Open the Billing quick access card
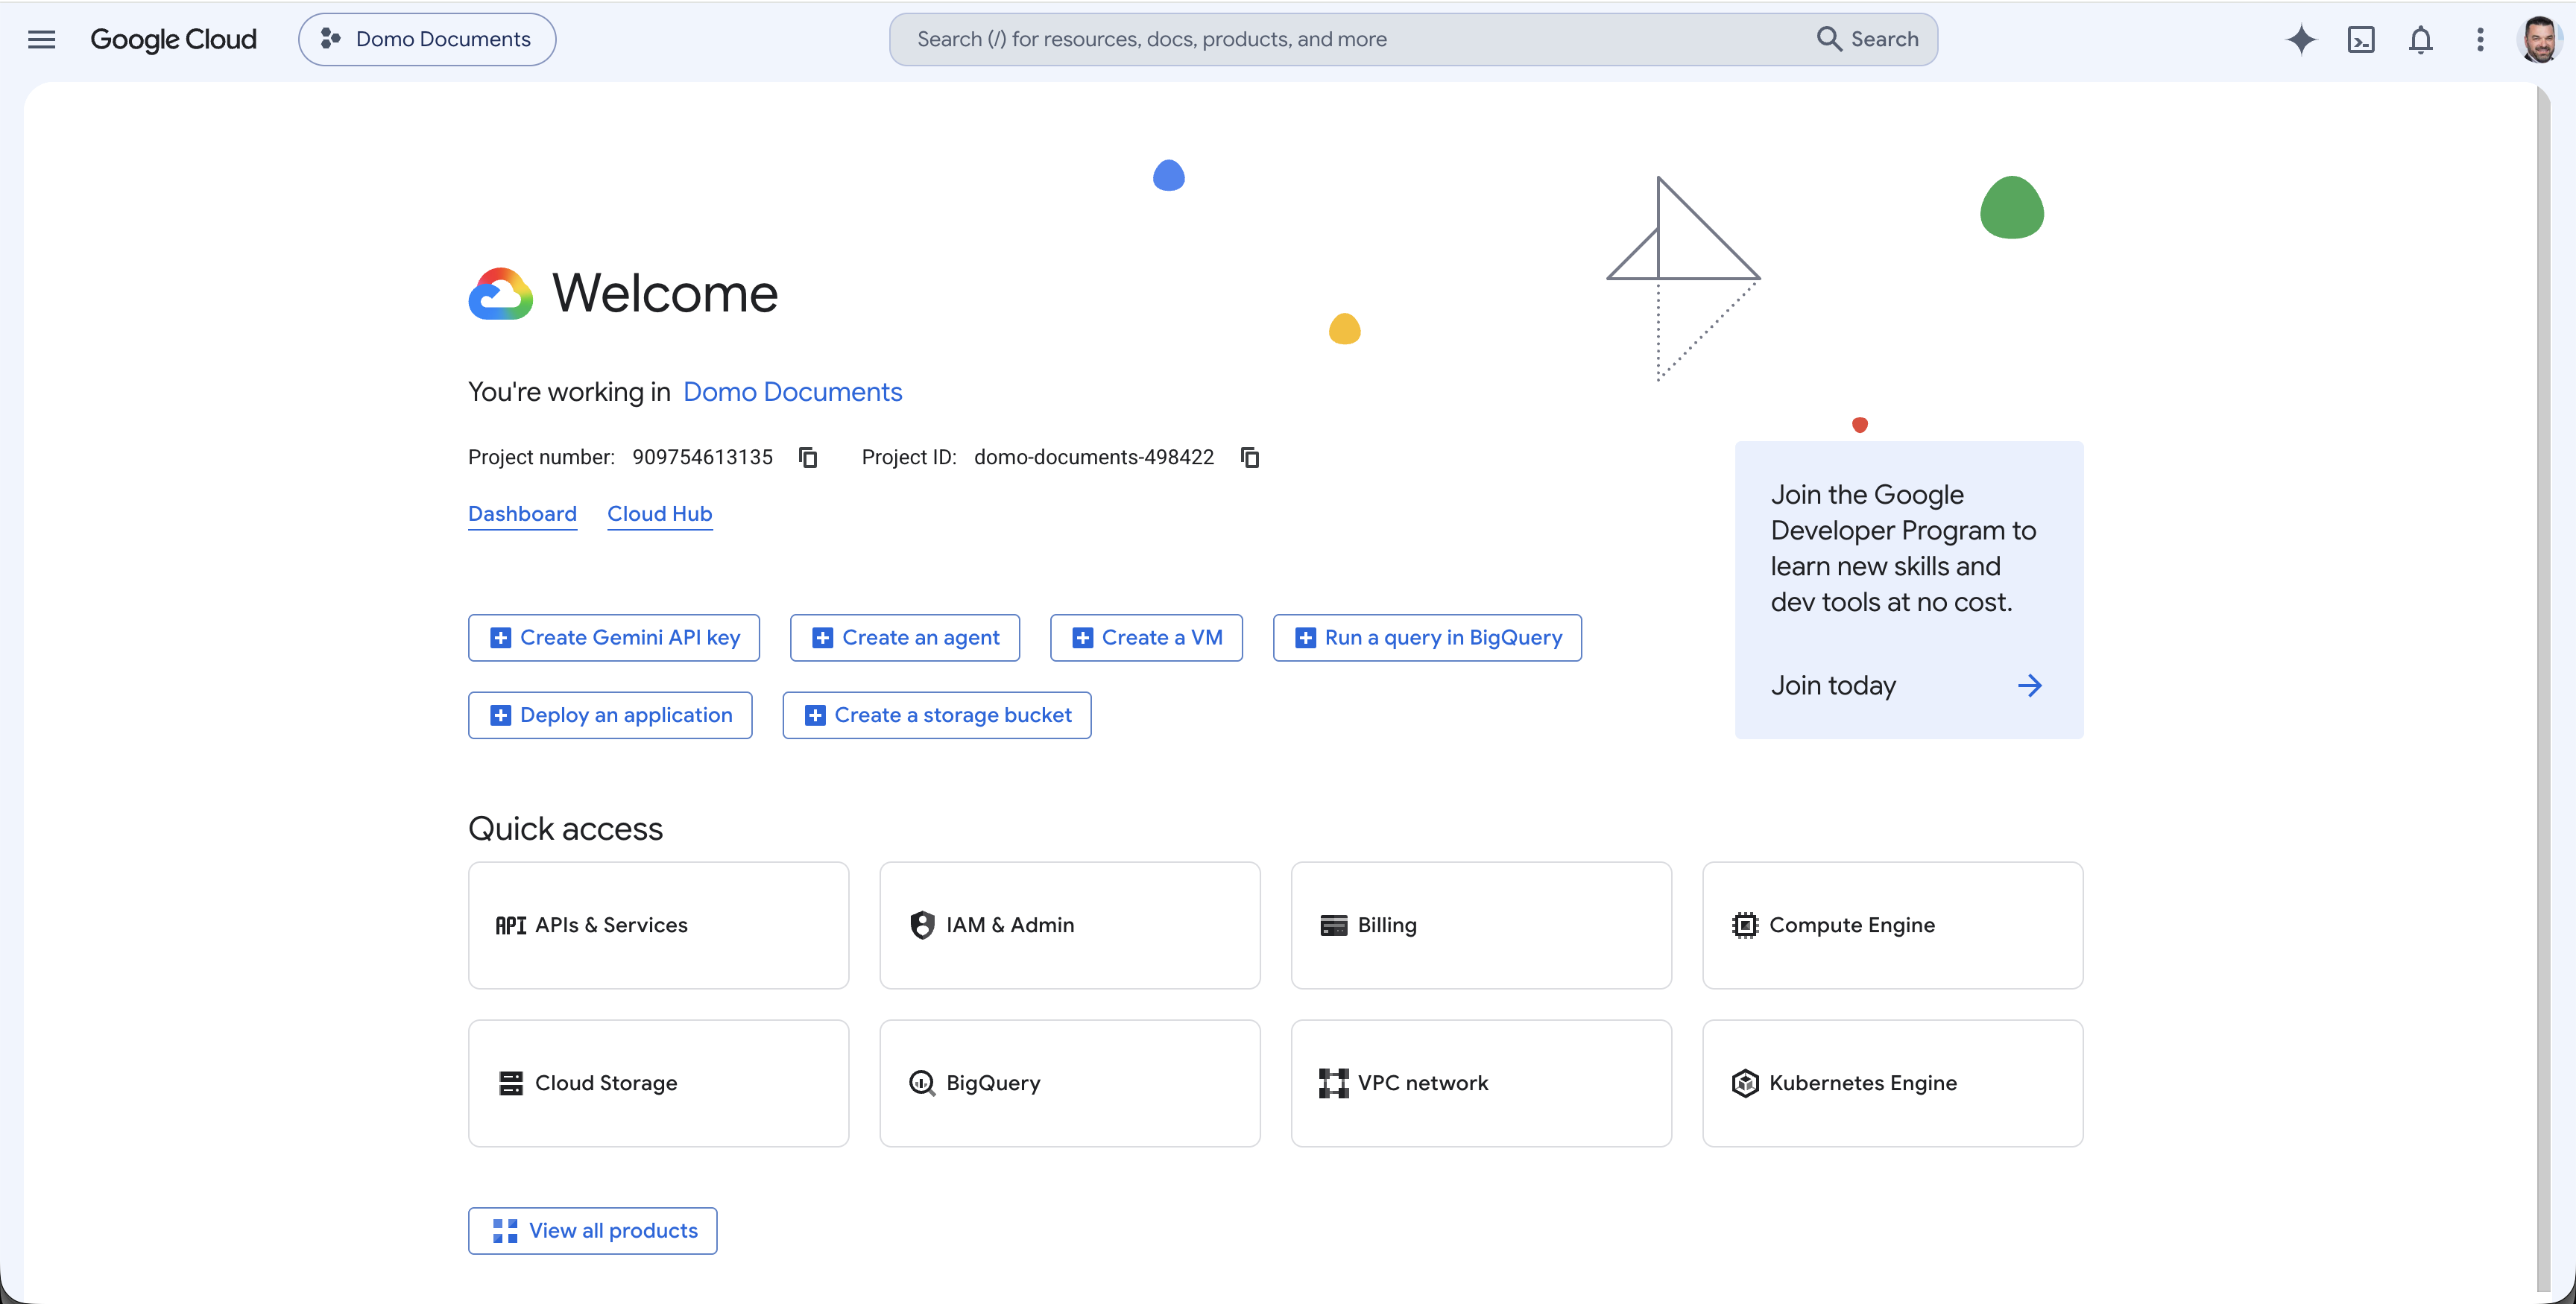Image resolution: width=2576 pixels, height=1304 pixels. point(1481,925)
